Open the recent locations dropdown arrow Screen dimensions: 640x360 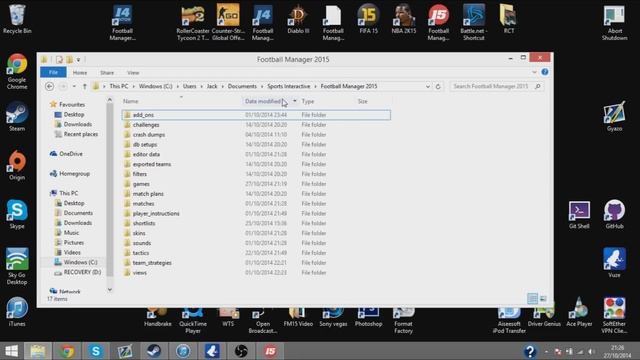point(74,87)
